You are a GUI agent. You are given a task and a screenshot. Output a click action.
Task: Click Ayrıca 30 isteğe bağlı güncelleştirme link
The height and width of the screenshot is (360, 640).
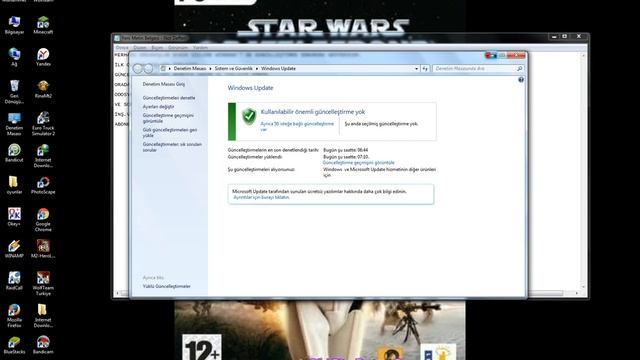(297, 126)
